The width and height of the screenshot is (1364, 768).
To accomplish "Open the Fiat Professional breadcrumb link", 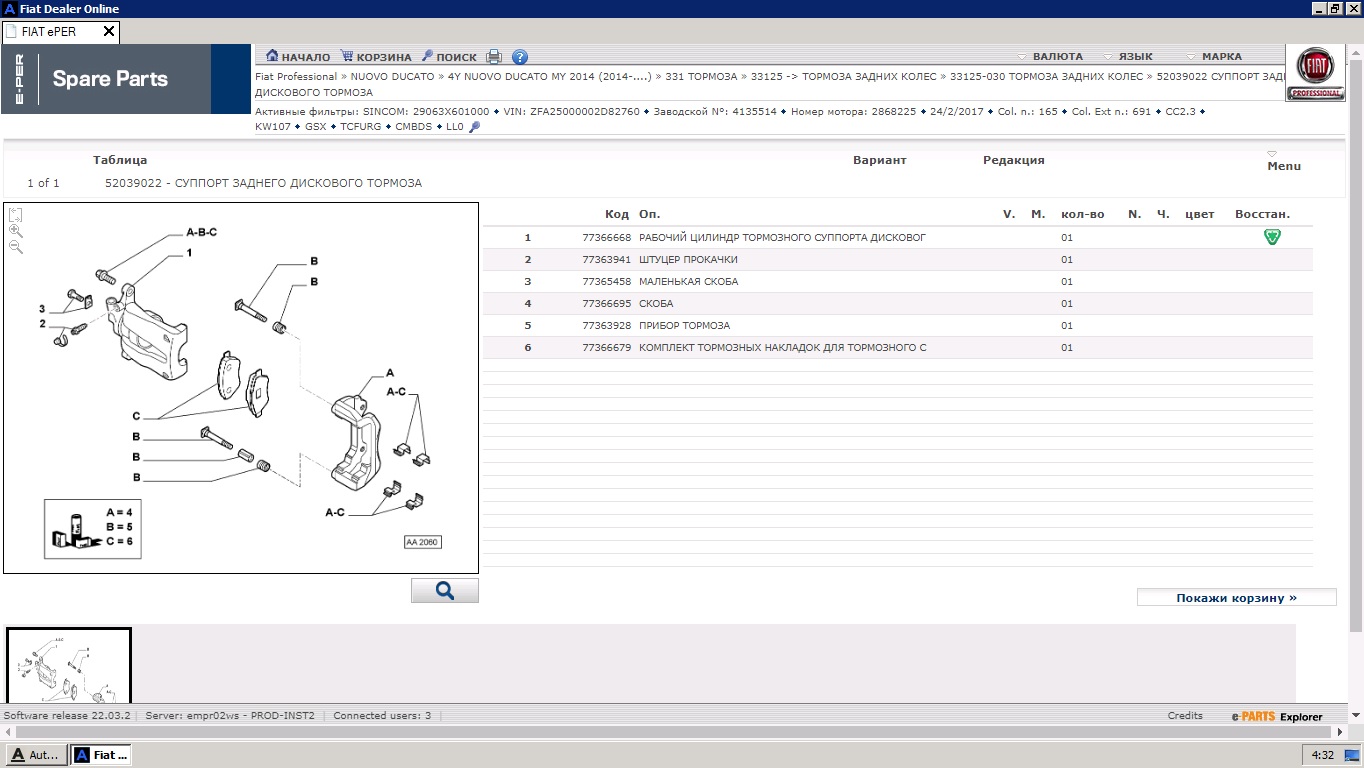I will coord(296,76).
